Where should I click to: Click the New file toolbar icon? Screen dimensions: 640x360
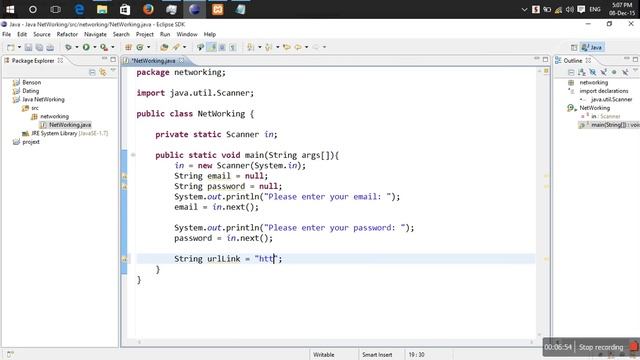coord(11,47)
